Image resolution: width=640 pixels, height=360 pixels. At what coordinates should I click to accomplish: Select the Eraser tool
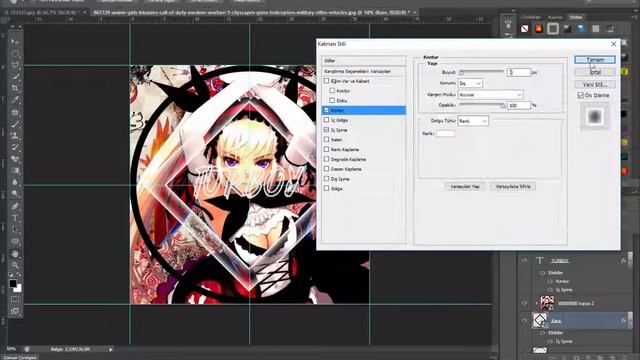(15, 159)
